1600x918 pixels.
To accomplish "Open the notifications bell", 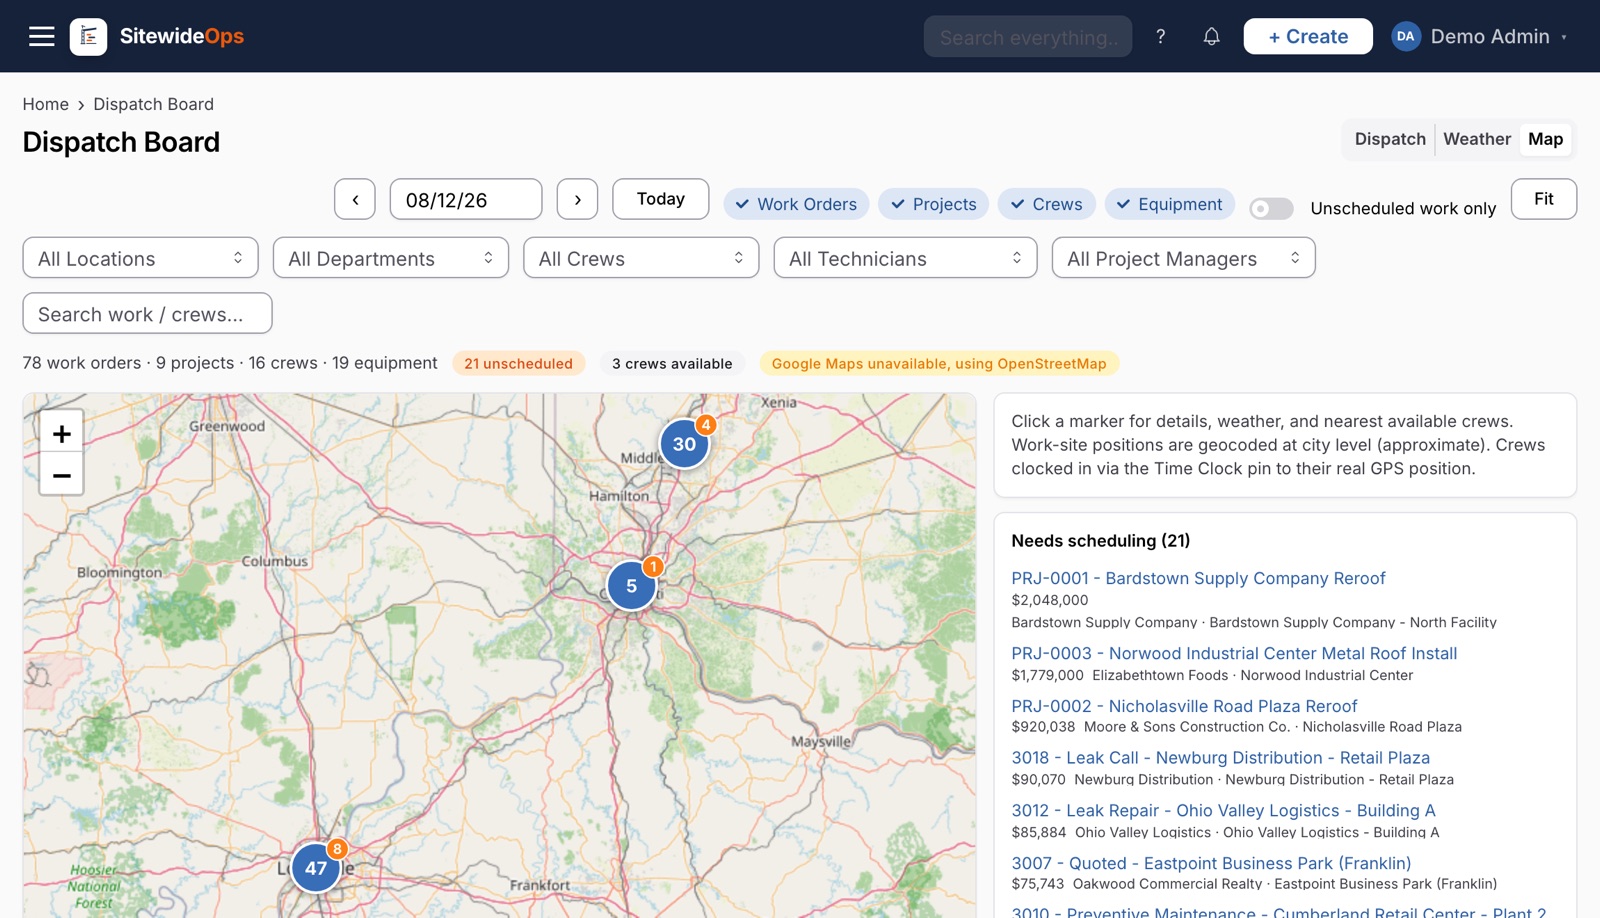I will pyautogui.click(x=1211, y=37).
